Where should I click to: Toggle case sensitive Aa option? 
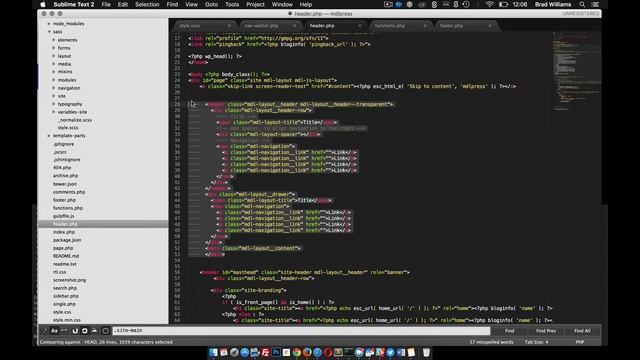54,331
